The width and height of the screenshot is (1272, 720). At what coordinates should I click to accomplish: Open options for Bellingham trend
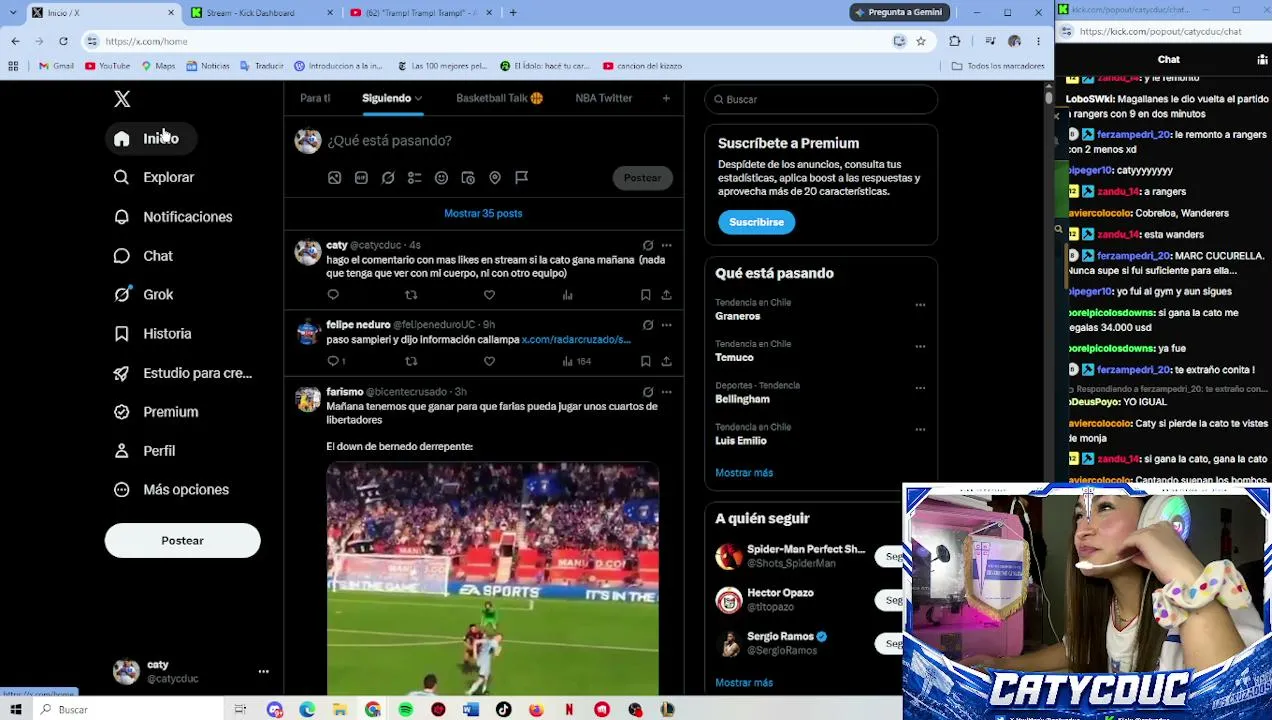920,389
